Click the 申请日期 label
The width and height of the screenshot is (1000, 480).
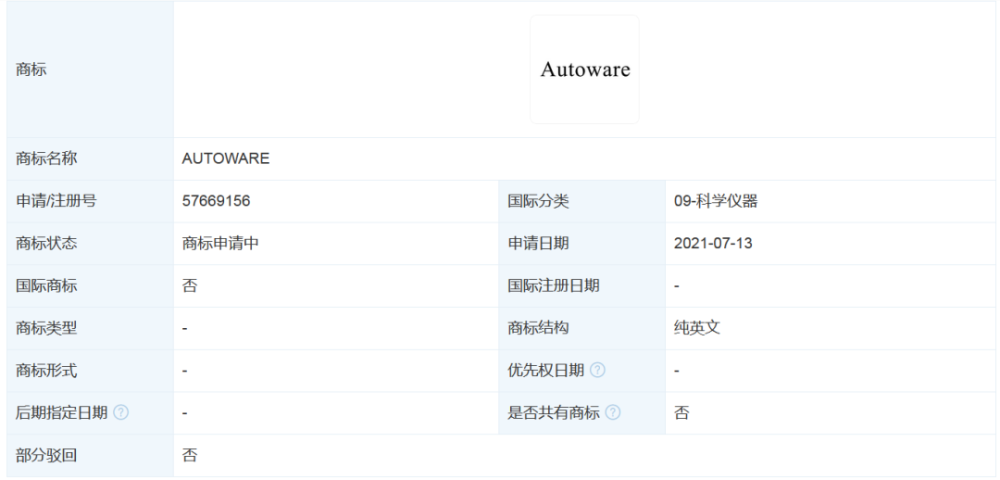pos(538,244)
